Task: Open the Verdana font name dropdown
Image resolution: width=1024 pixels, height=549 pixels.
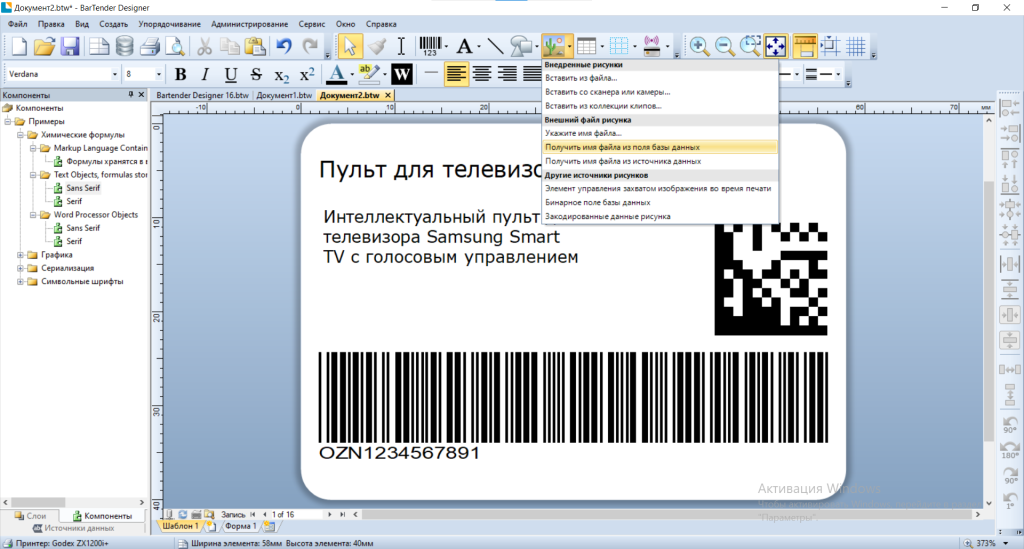Action: pyautogui.click(x=114, y=74)
